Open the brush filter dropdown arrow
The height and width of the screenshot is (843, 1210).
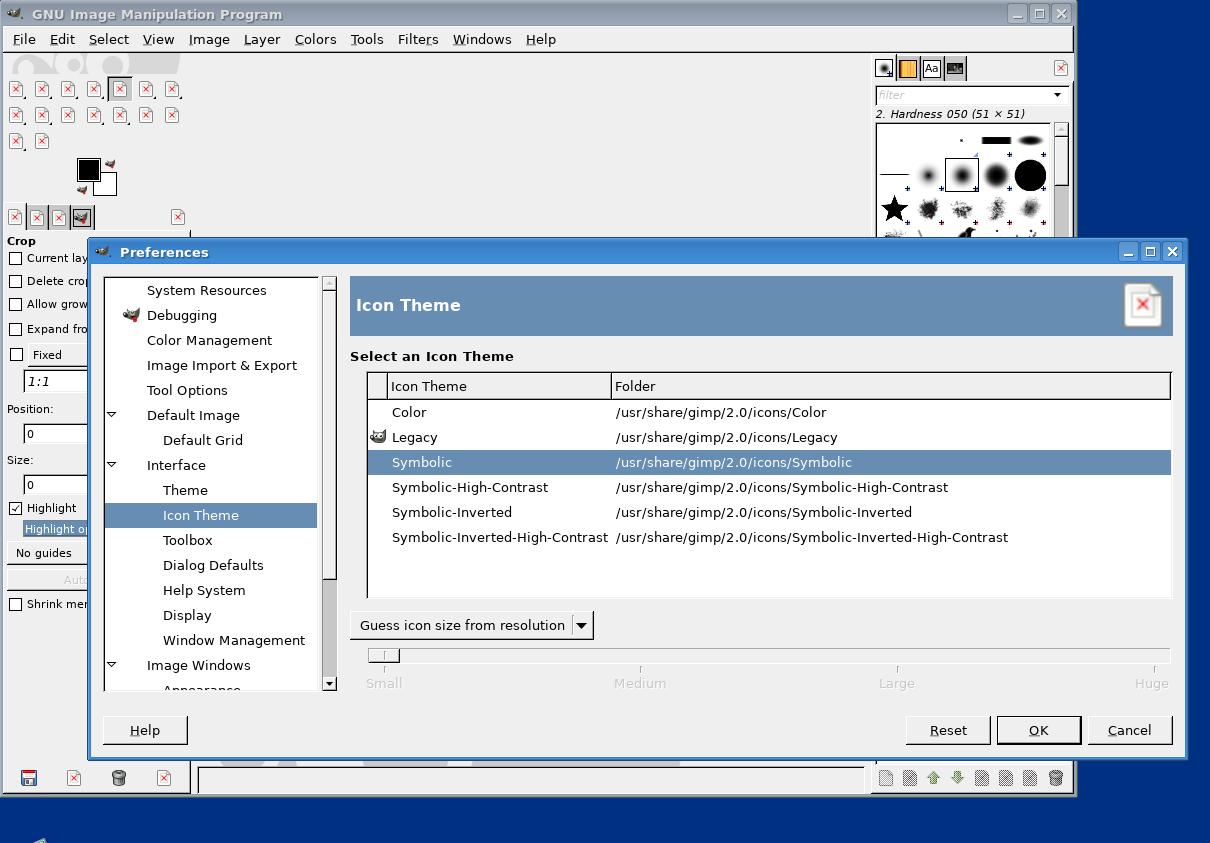tap(1057, 95)
